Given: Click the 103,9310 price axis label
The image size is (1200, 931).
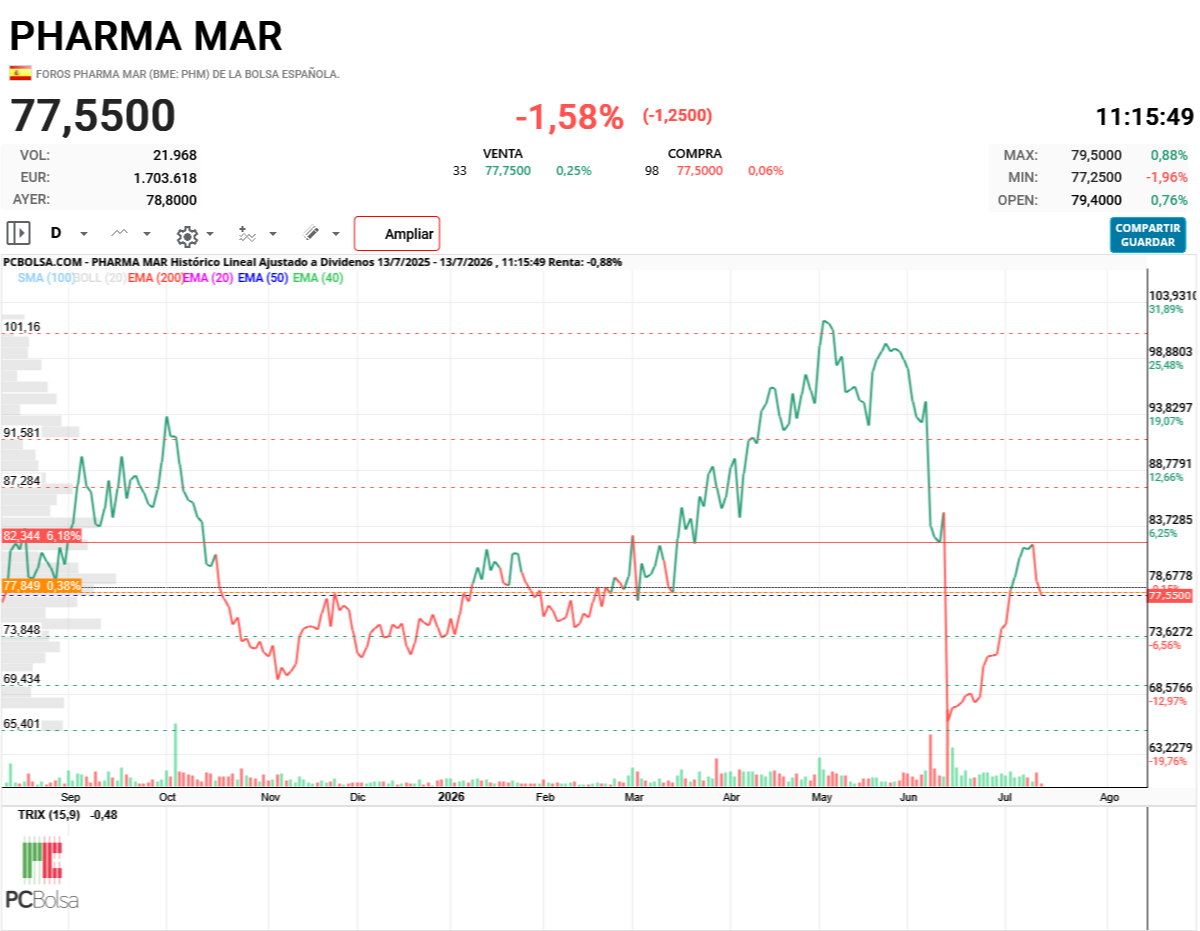Looking at the screenshot, I should tap(1173, 296).
